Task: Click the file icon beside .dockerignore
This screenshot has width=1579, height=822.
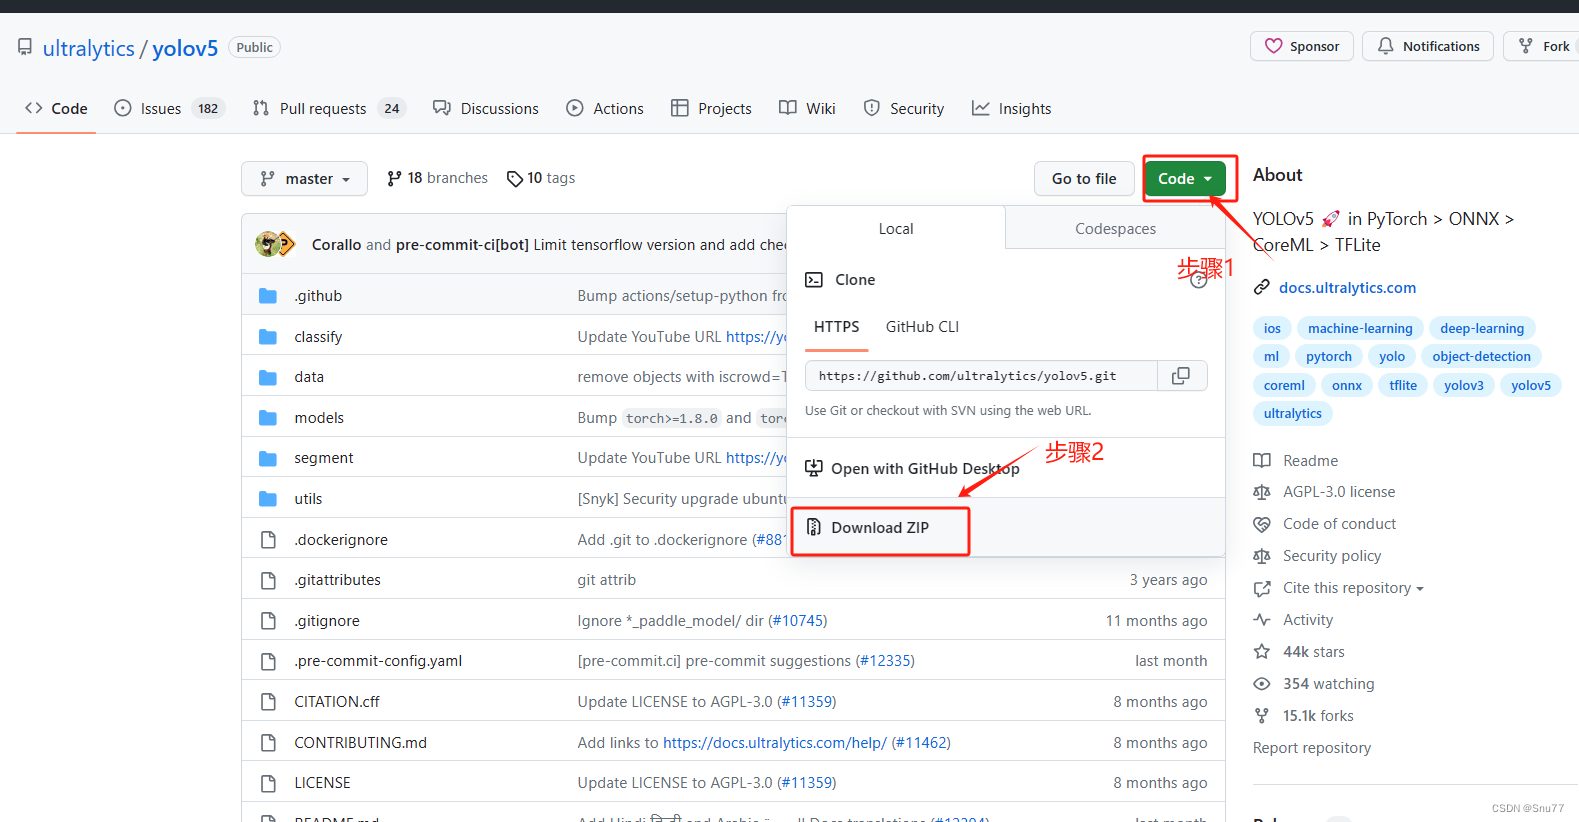Action: pos(268,540)
